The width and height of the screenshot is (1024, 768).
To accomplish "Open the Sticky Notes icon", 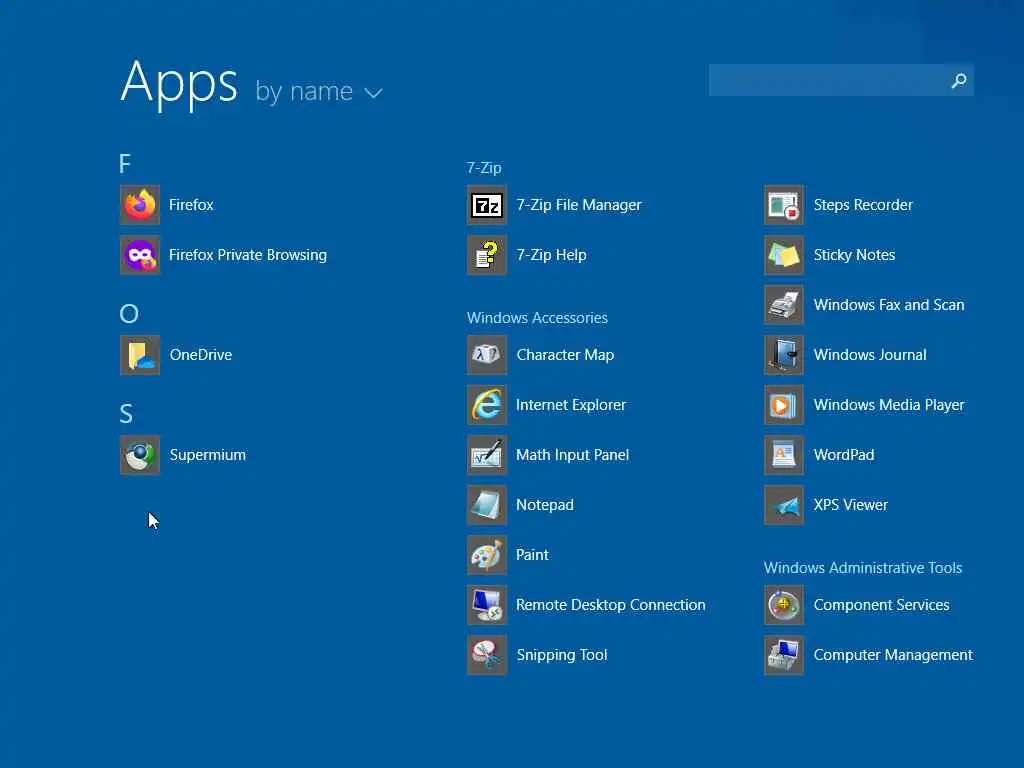I will (784, 255).
